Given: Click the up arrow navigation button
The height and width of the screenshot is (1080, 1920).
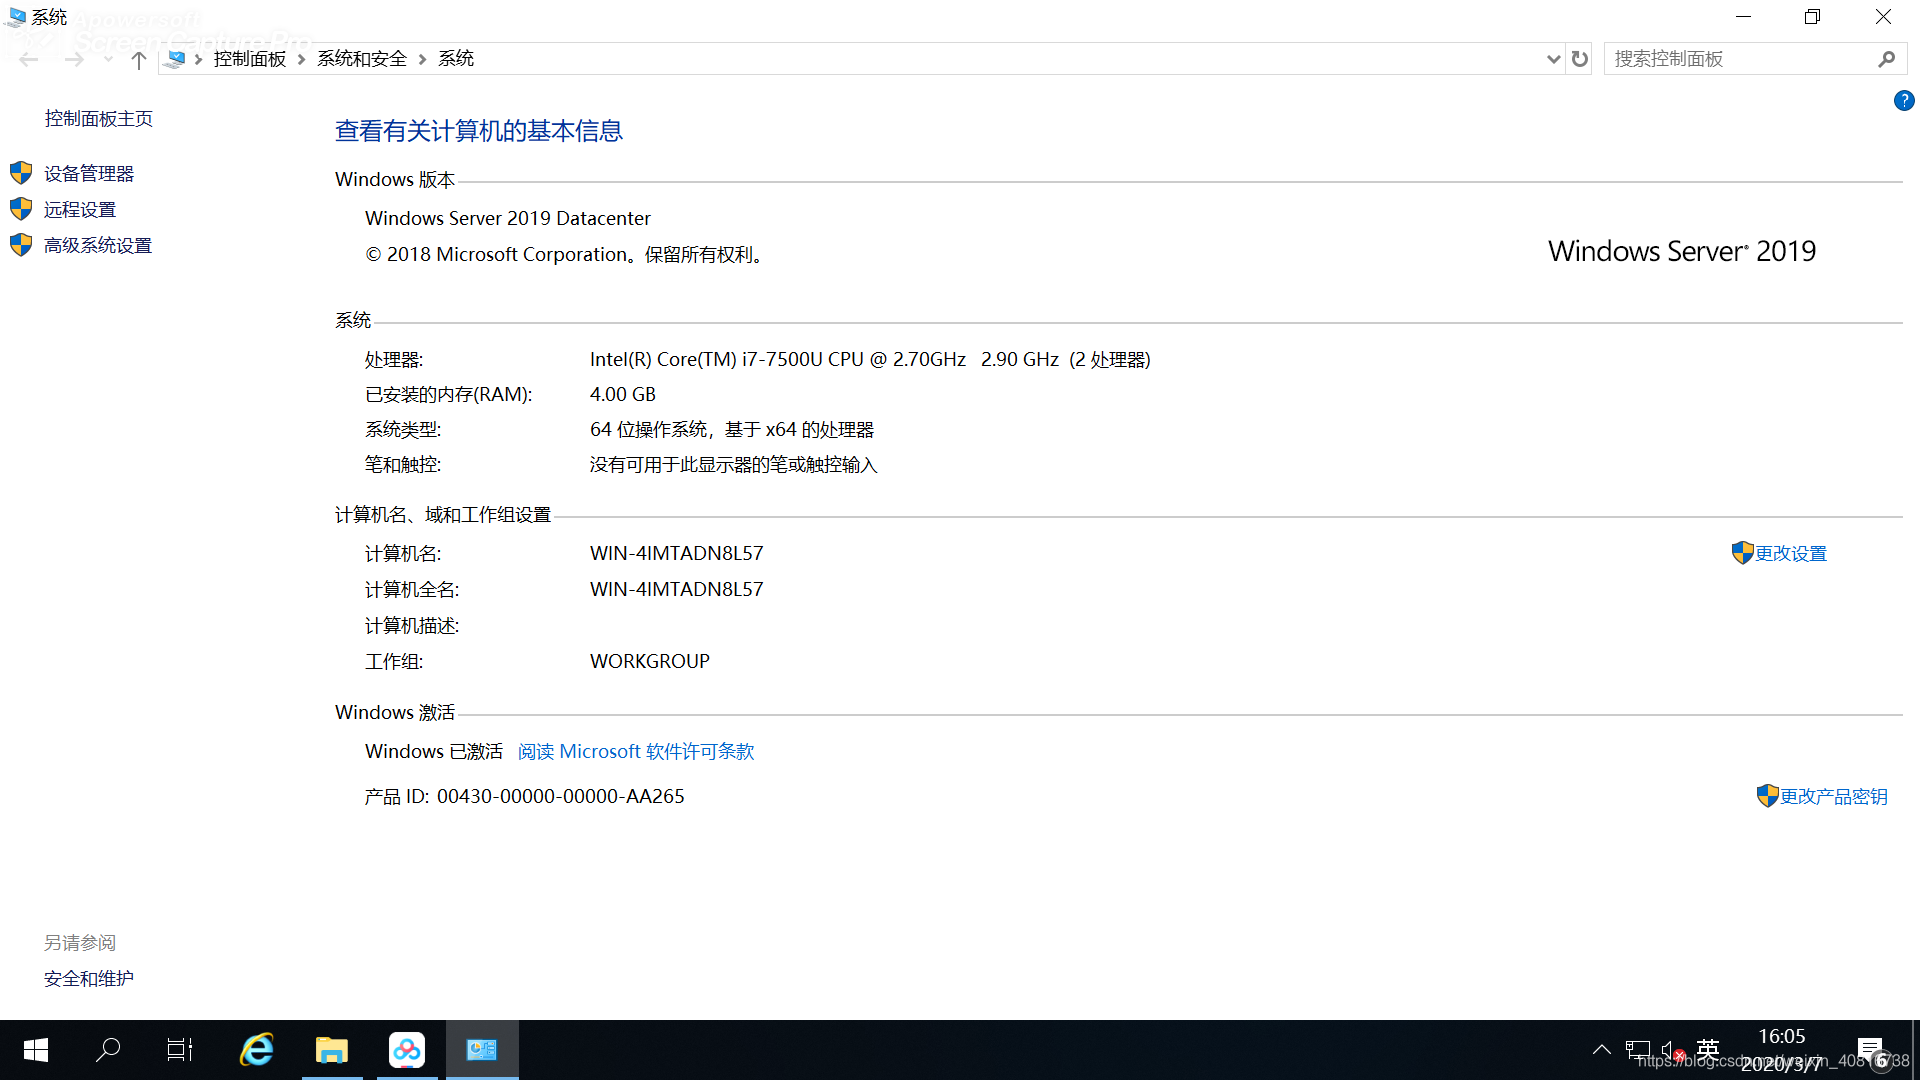Looking at the screenshot, I should (x=138, y=60).
